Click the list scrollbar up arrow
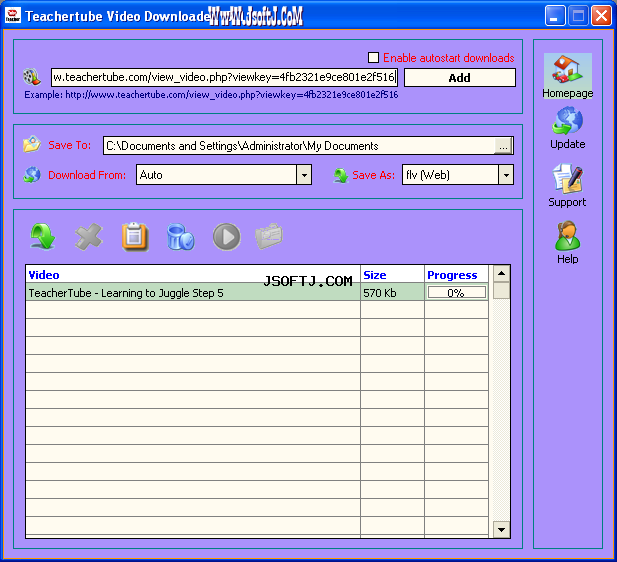The width and height of the screenshot is (617, 562). click(x=501, y=274)
